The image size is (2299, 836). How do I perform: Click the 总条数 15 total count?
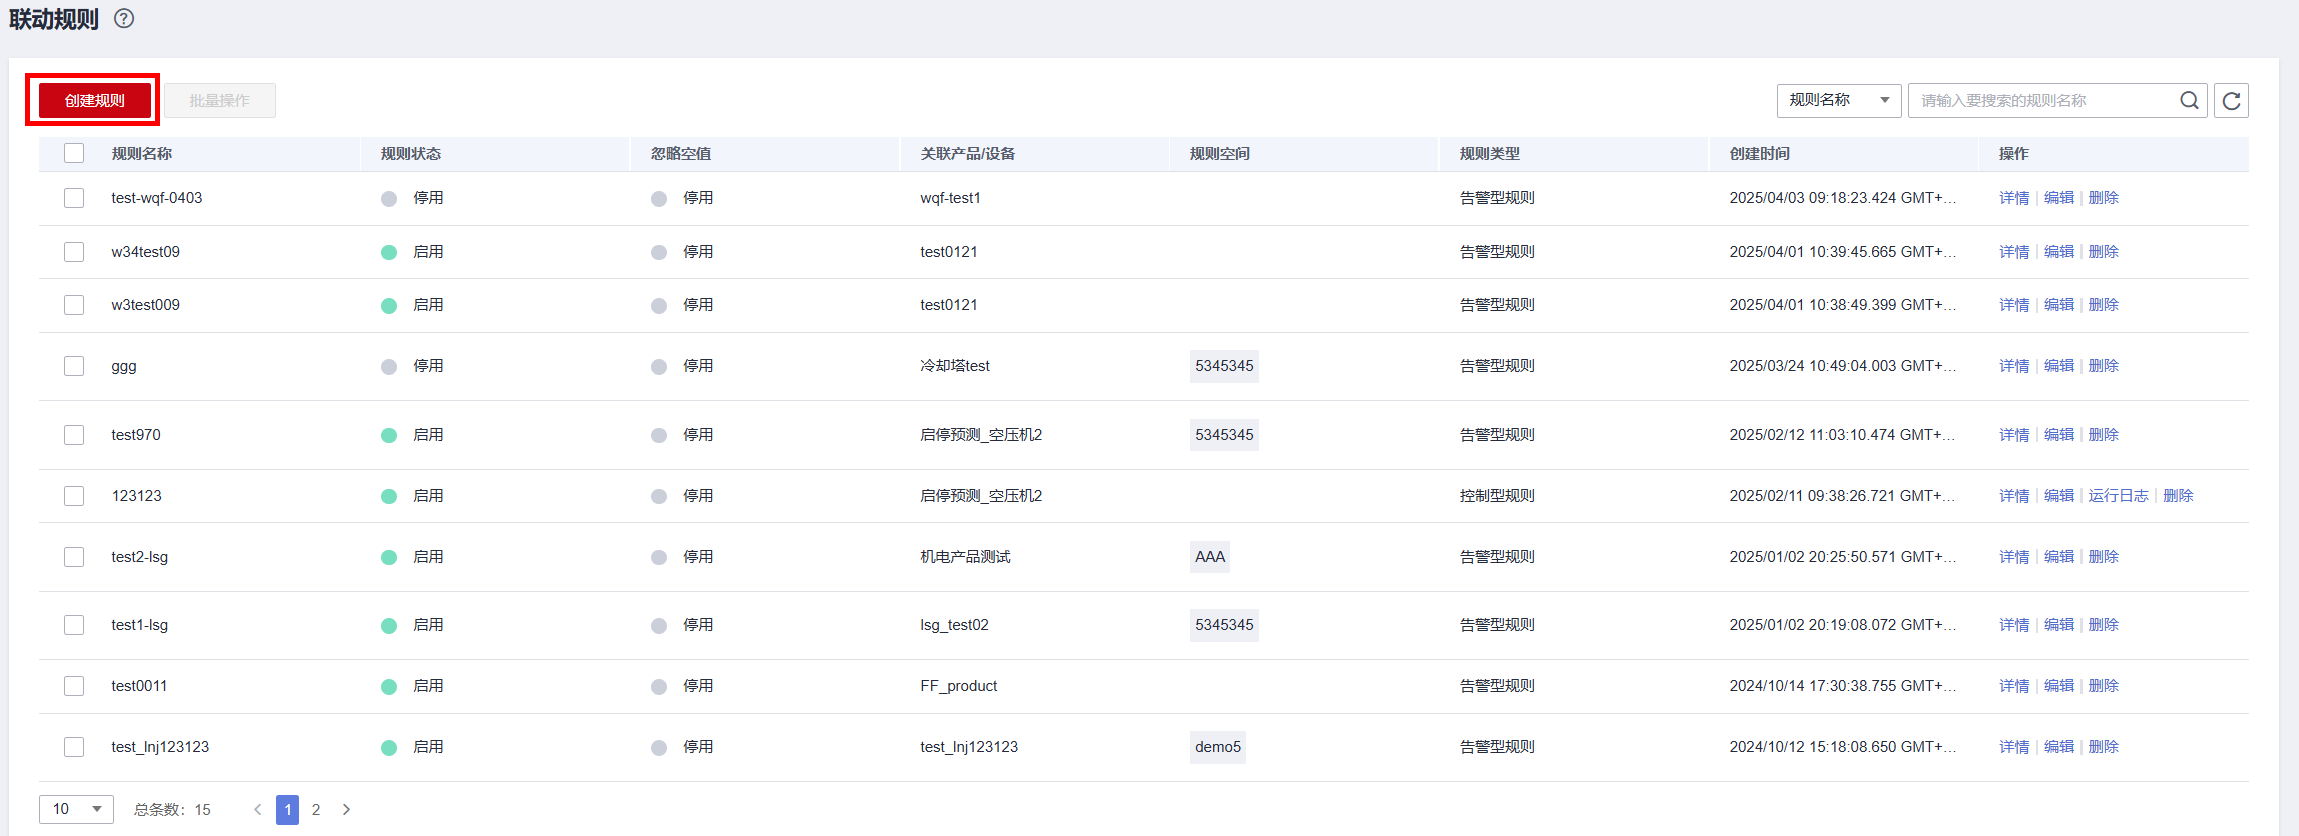point(172,809)
